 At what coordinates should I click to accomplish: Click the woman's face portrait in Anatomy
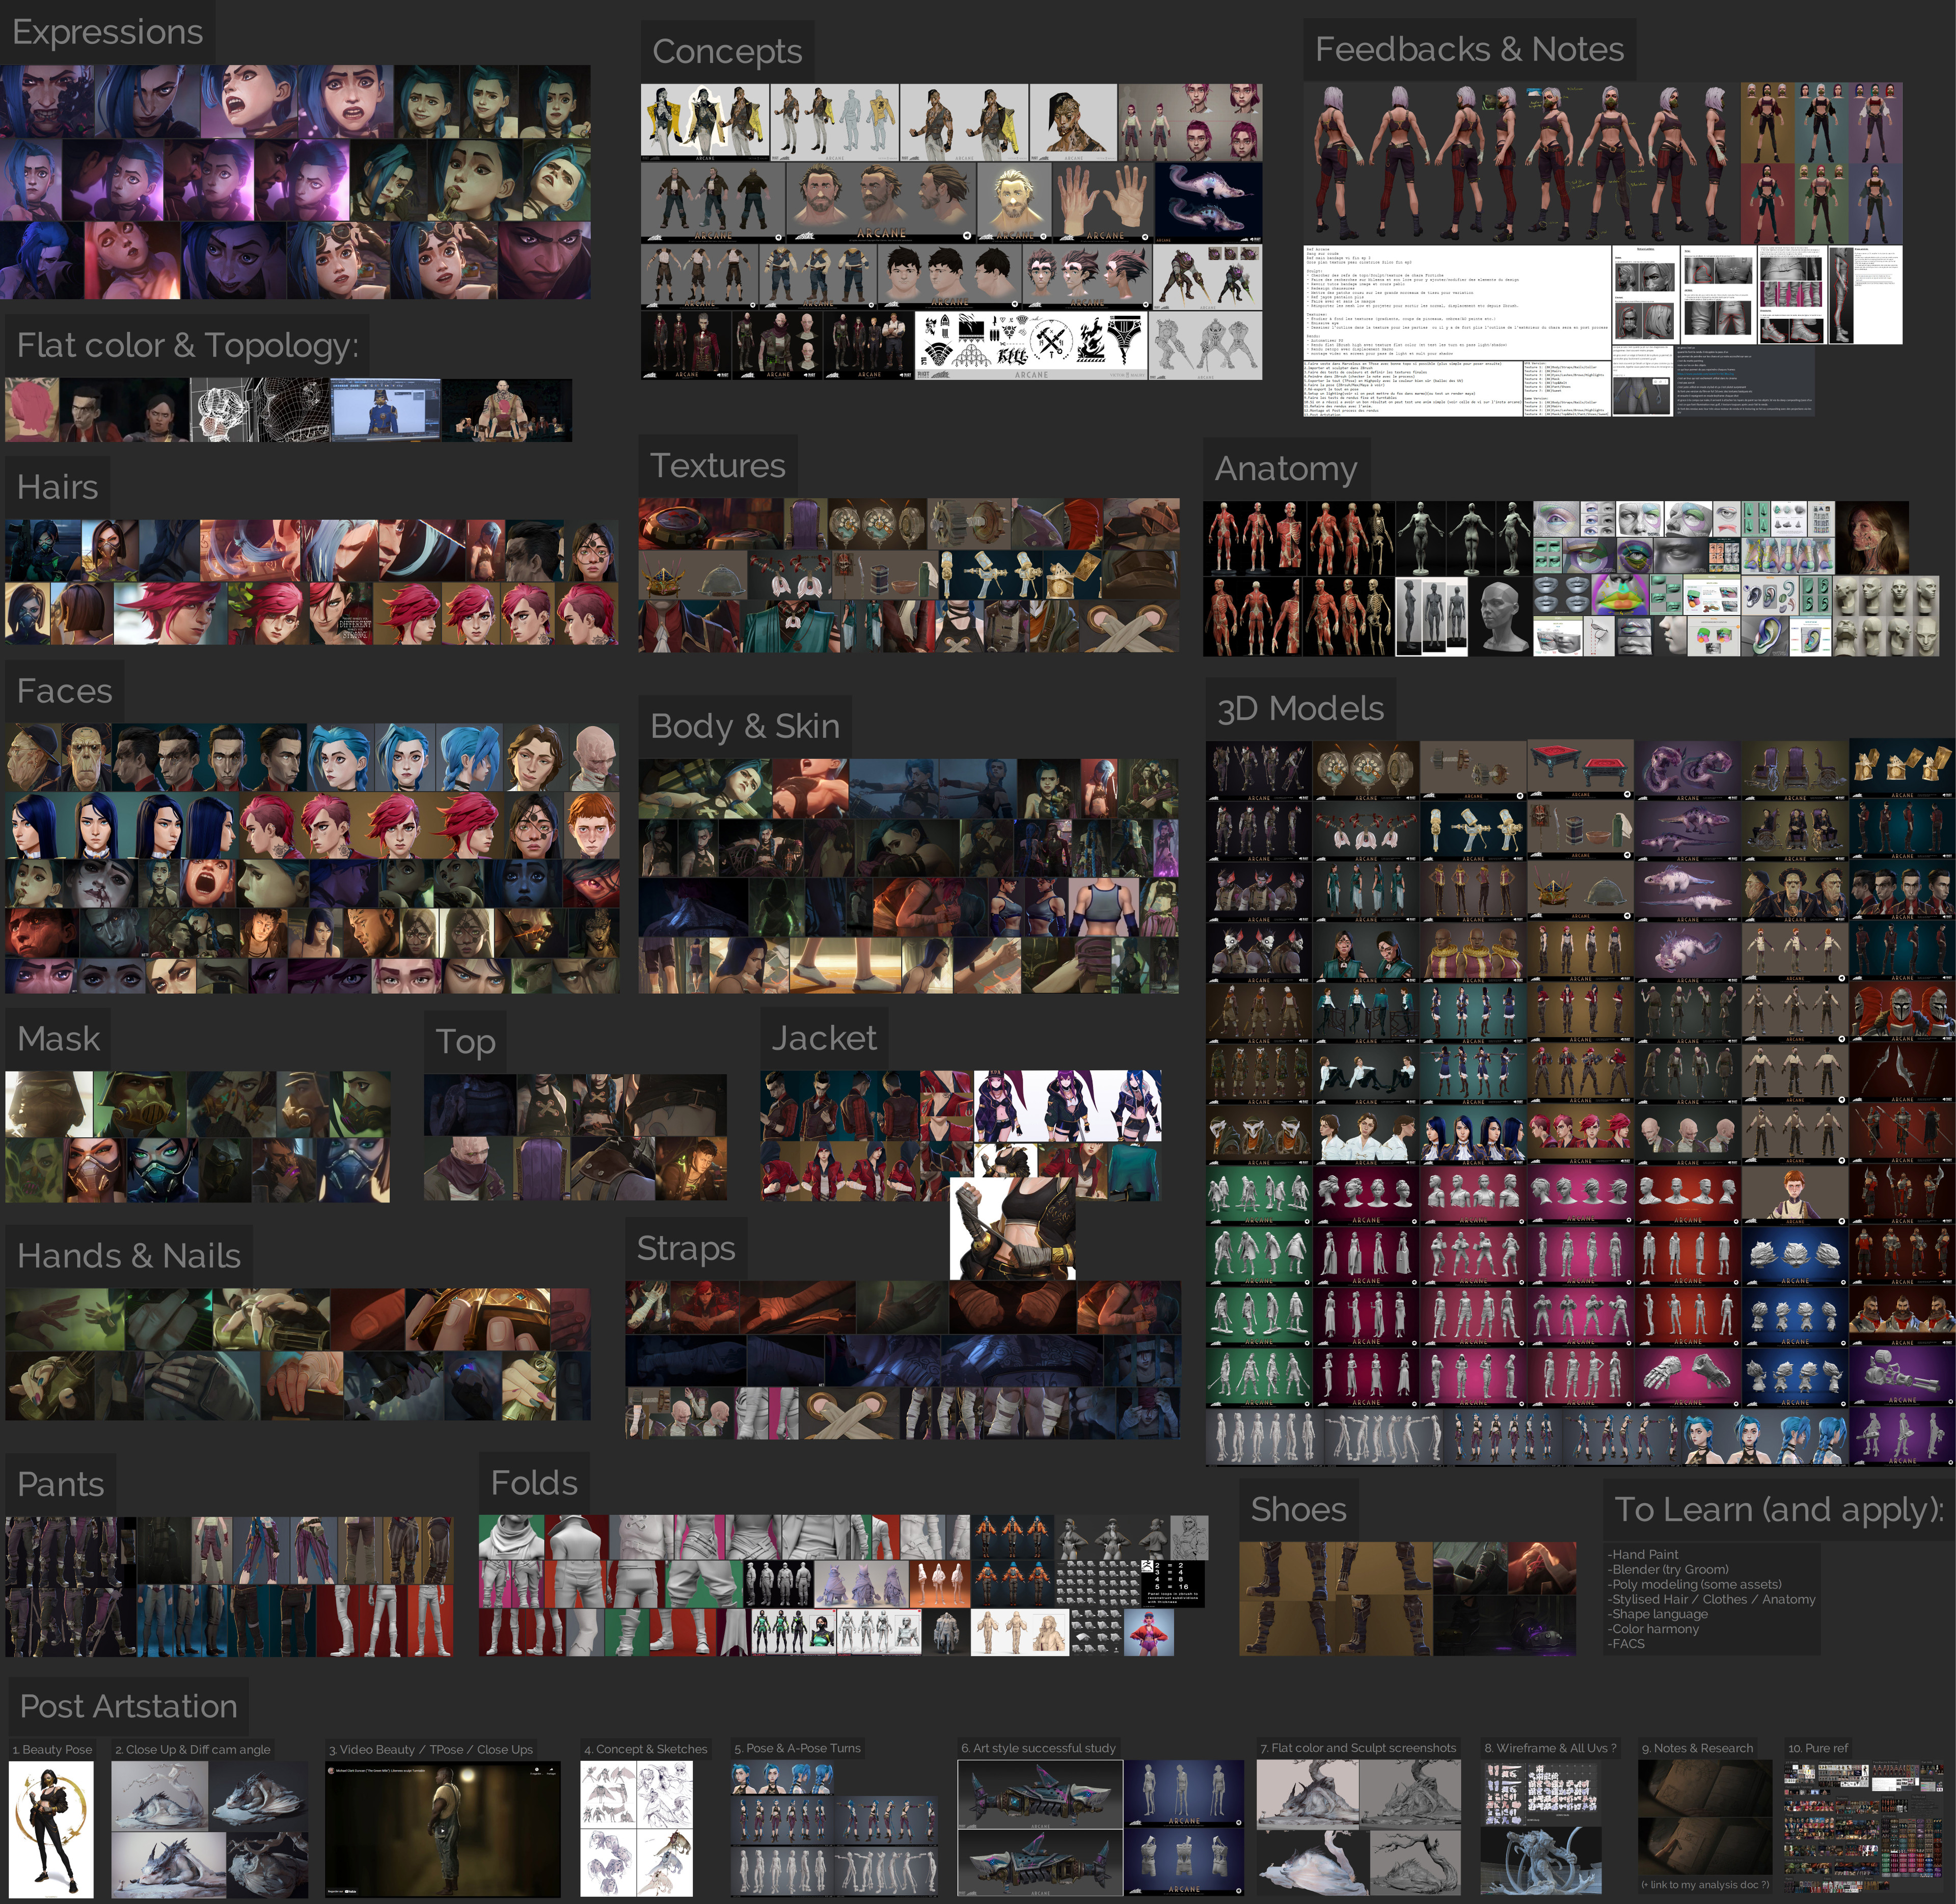tap(1872, 537)
